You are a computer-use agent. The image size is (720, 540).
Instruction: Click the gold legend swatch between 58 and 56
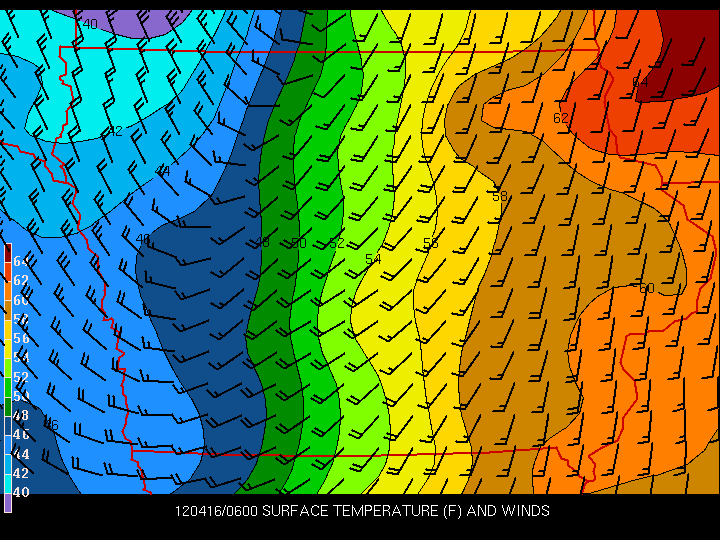8,330
